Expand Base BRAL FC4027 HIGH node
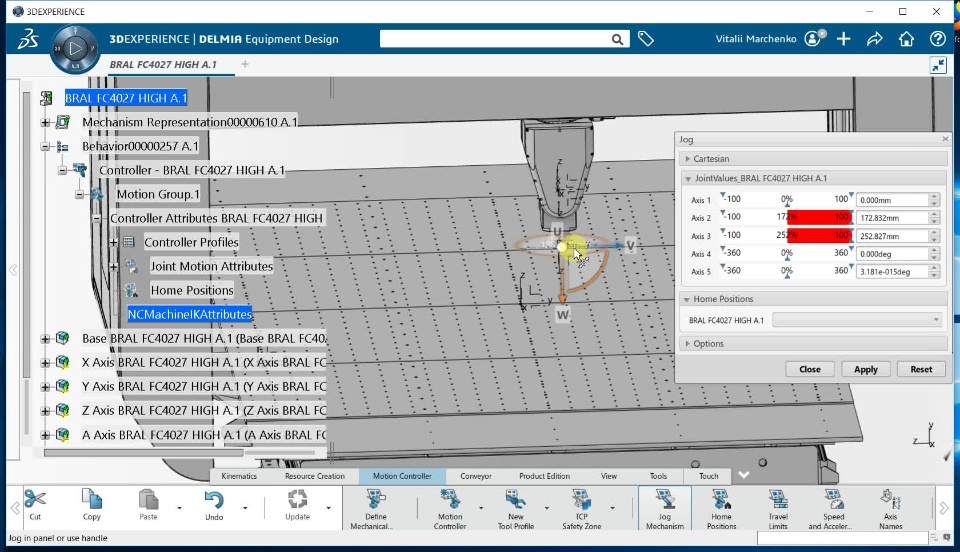This screenshot has width=960, height=552. pyautogui.click(x=45, y=338)
